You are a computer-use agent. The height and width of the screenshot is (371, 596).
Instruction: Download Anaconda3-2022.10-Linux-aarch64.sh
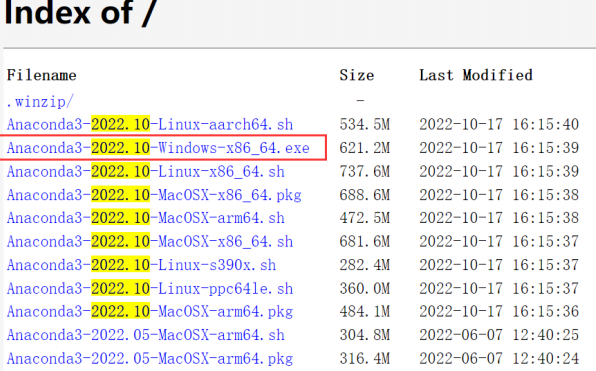tap(150, 125)
